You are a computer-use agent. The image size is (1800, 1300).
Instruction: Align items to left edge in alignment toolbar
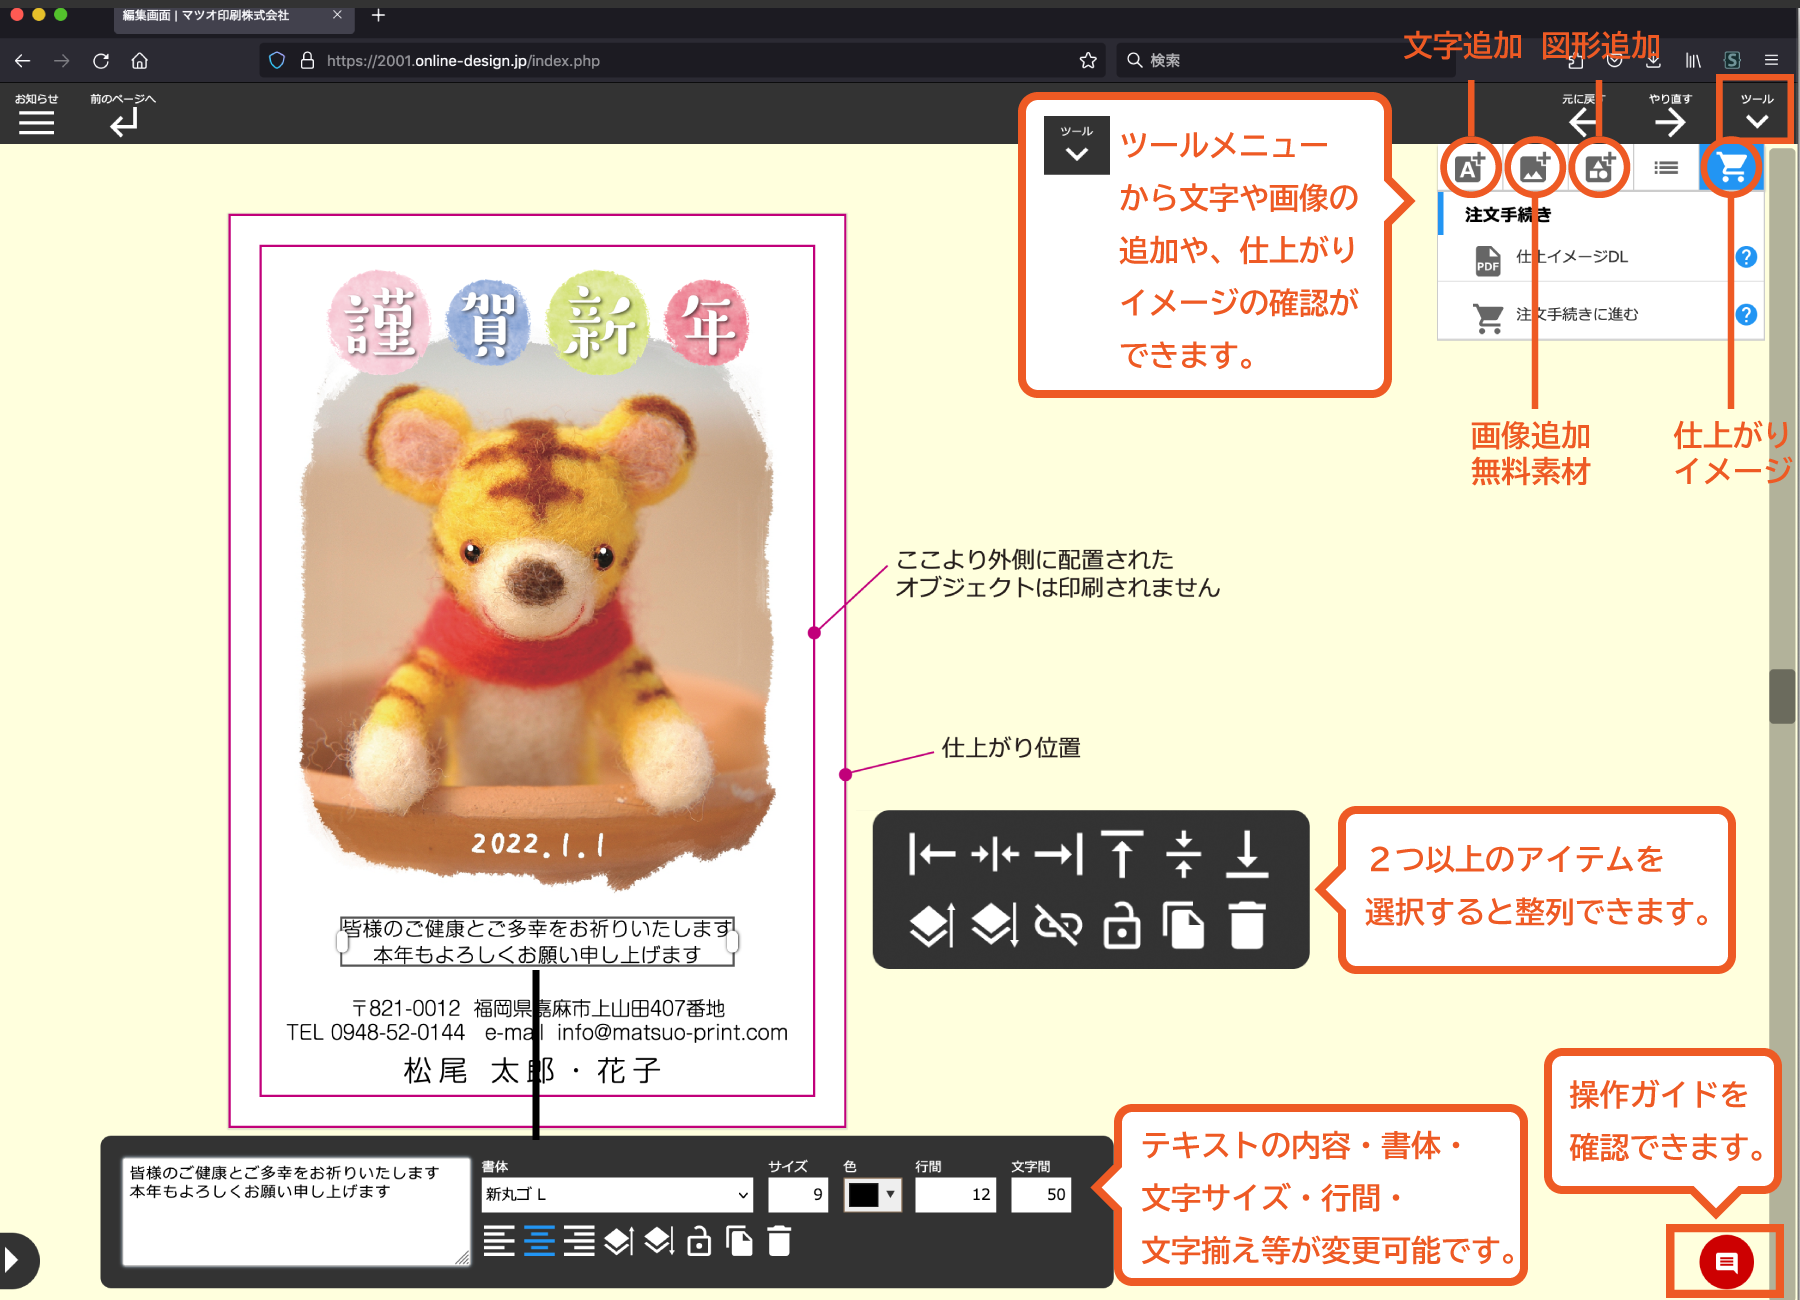pyautogui.click(x=931, y=854)
